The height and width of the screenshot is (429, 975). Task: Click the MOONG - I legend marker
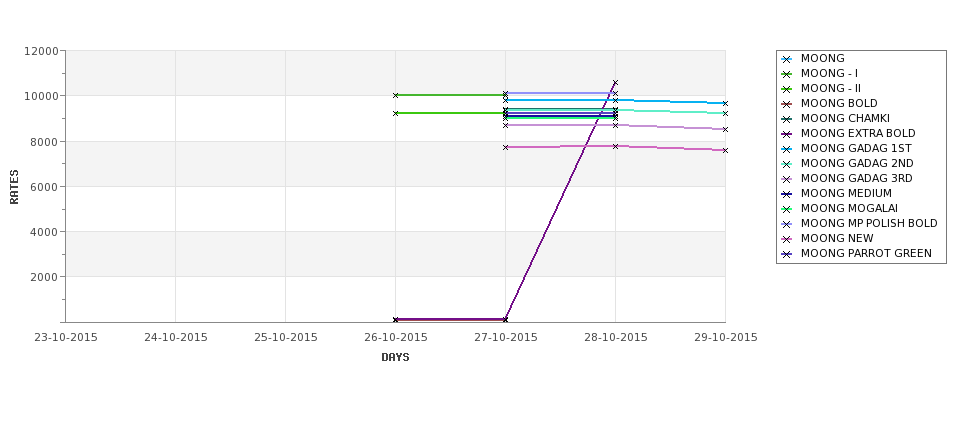click(787, 74)
